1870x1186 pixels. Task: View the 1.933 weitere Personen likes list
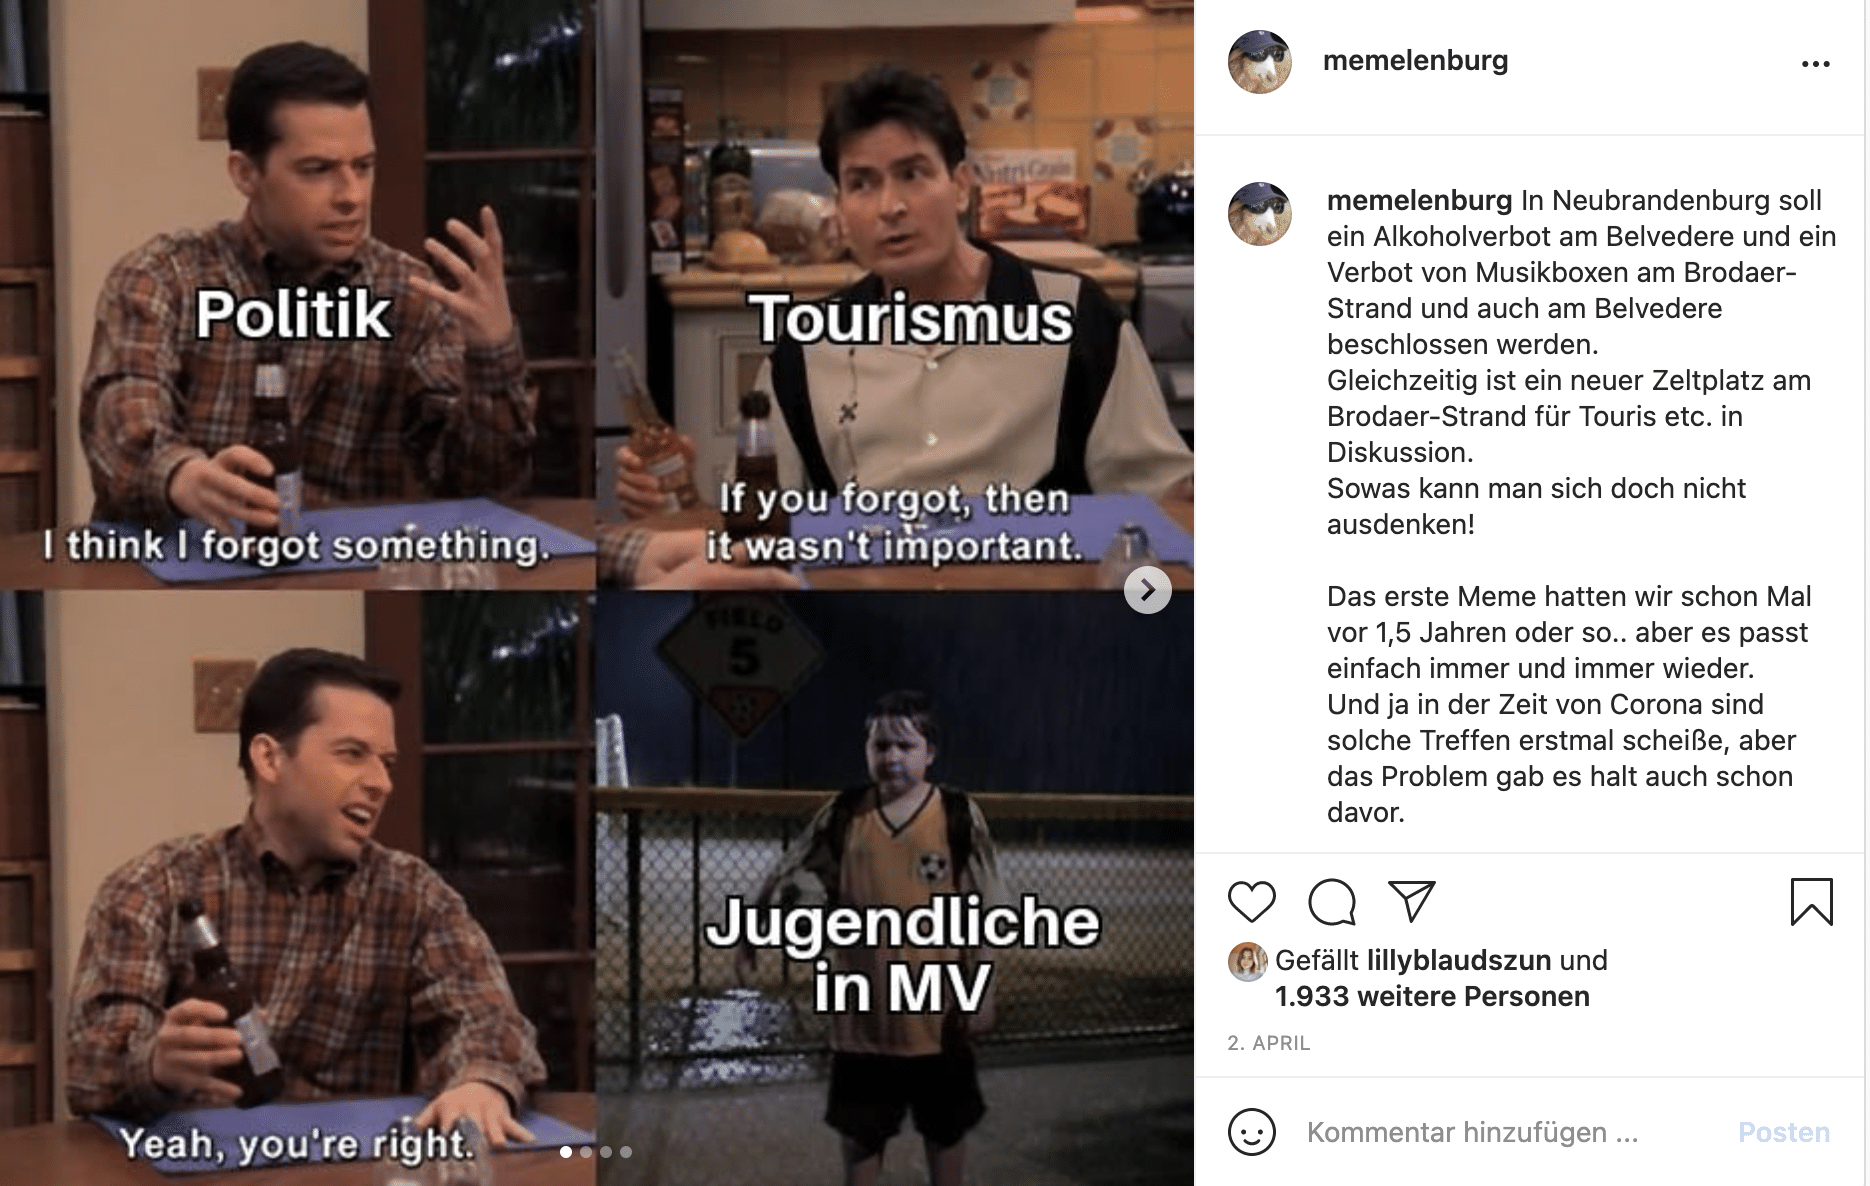click(1432, 996)
